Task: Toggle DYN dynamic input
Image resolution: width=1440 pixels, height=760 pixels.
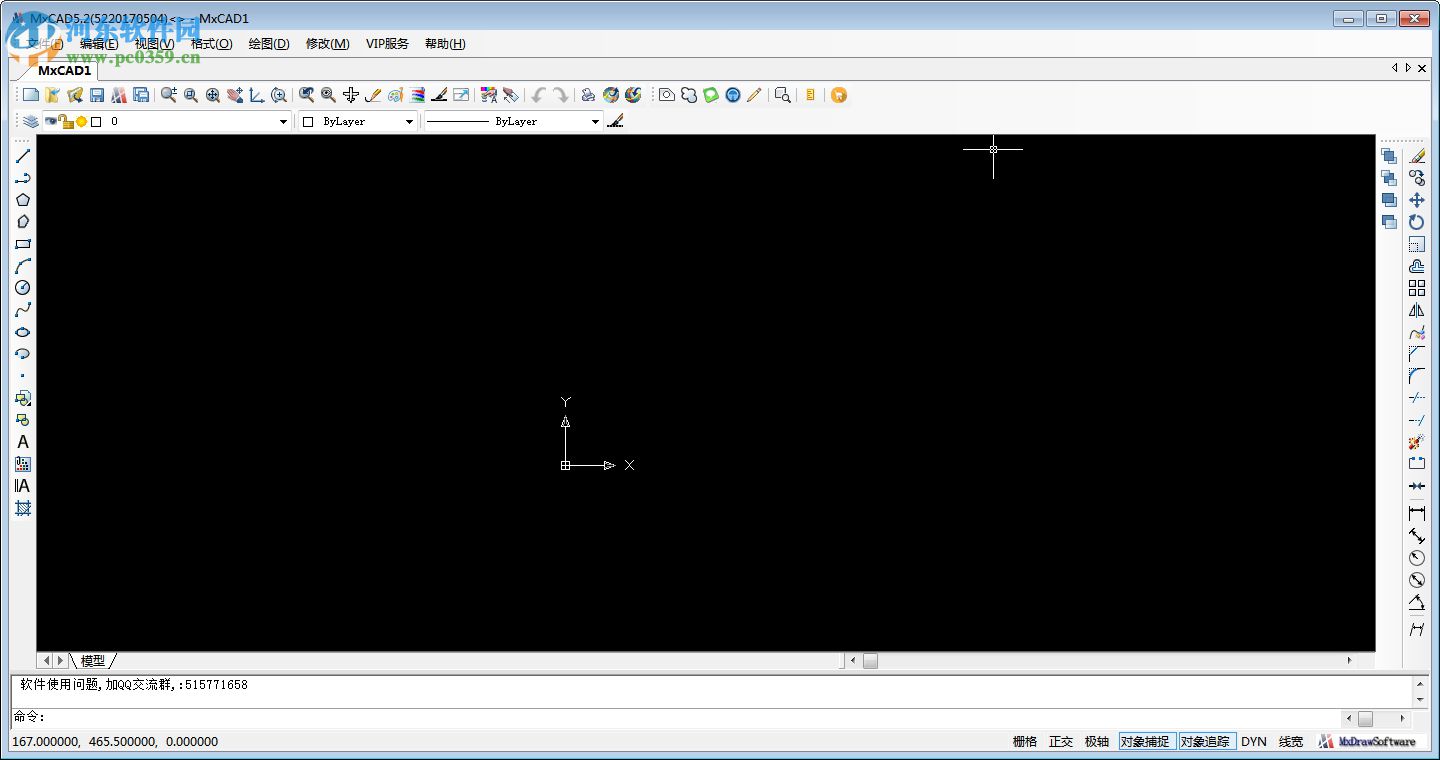Action: [x=1254, y=742]
